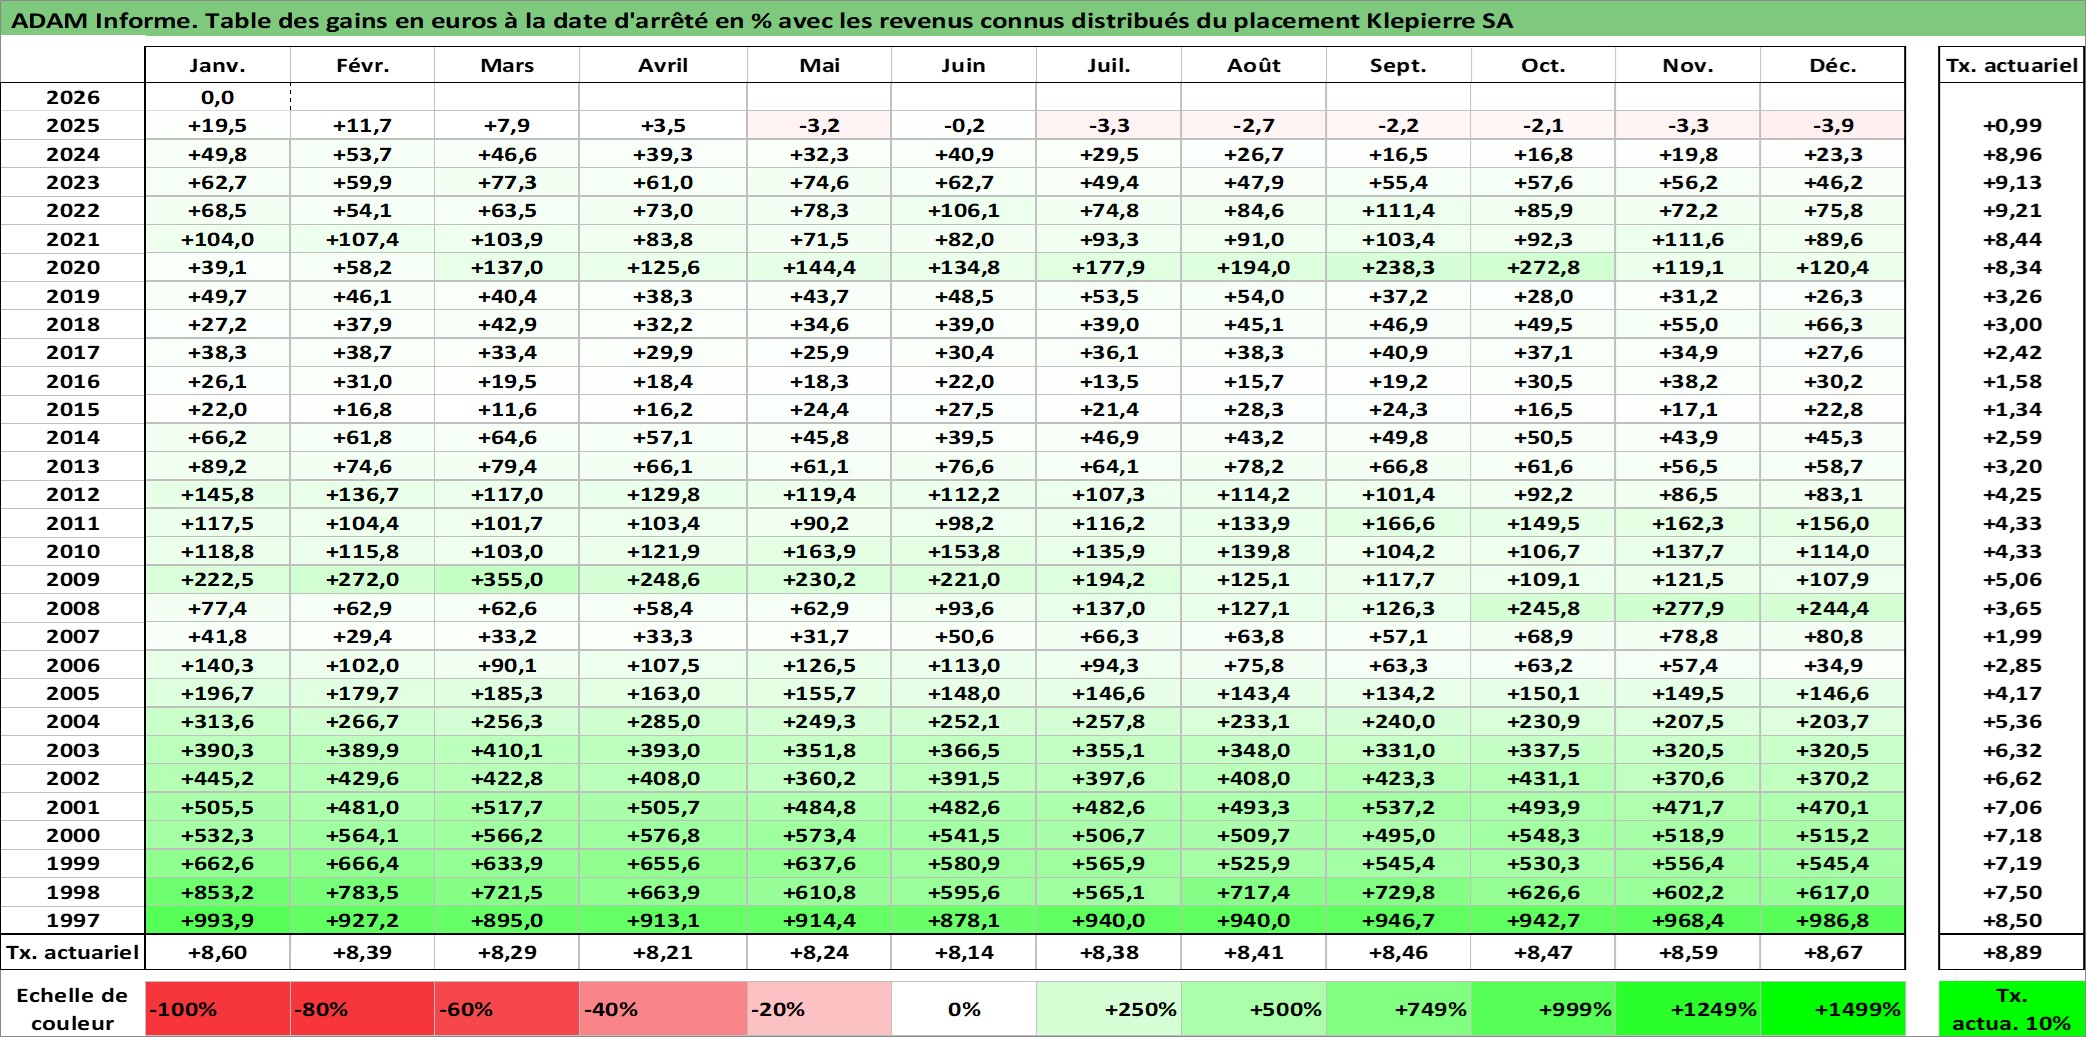Click the -60% color scale swatch
Screen dimensions: 2086x1037
507,1008
